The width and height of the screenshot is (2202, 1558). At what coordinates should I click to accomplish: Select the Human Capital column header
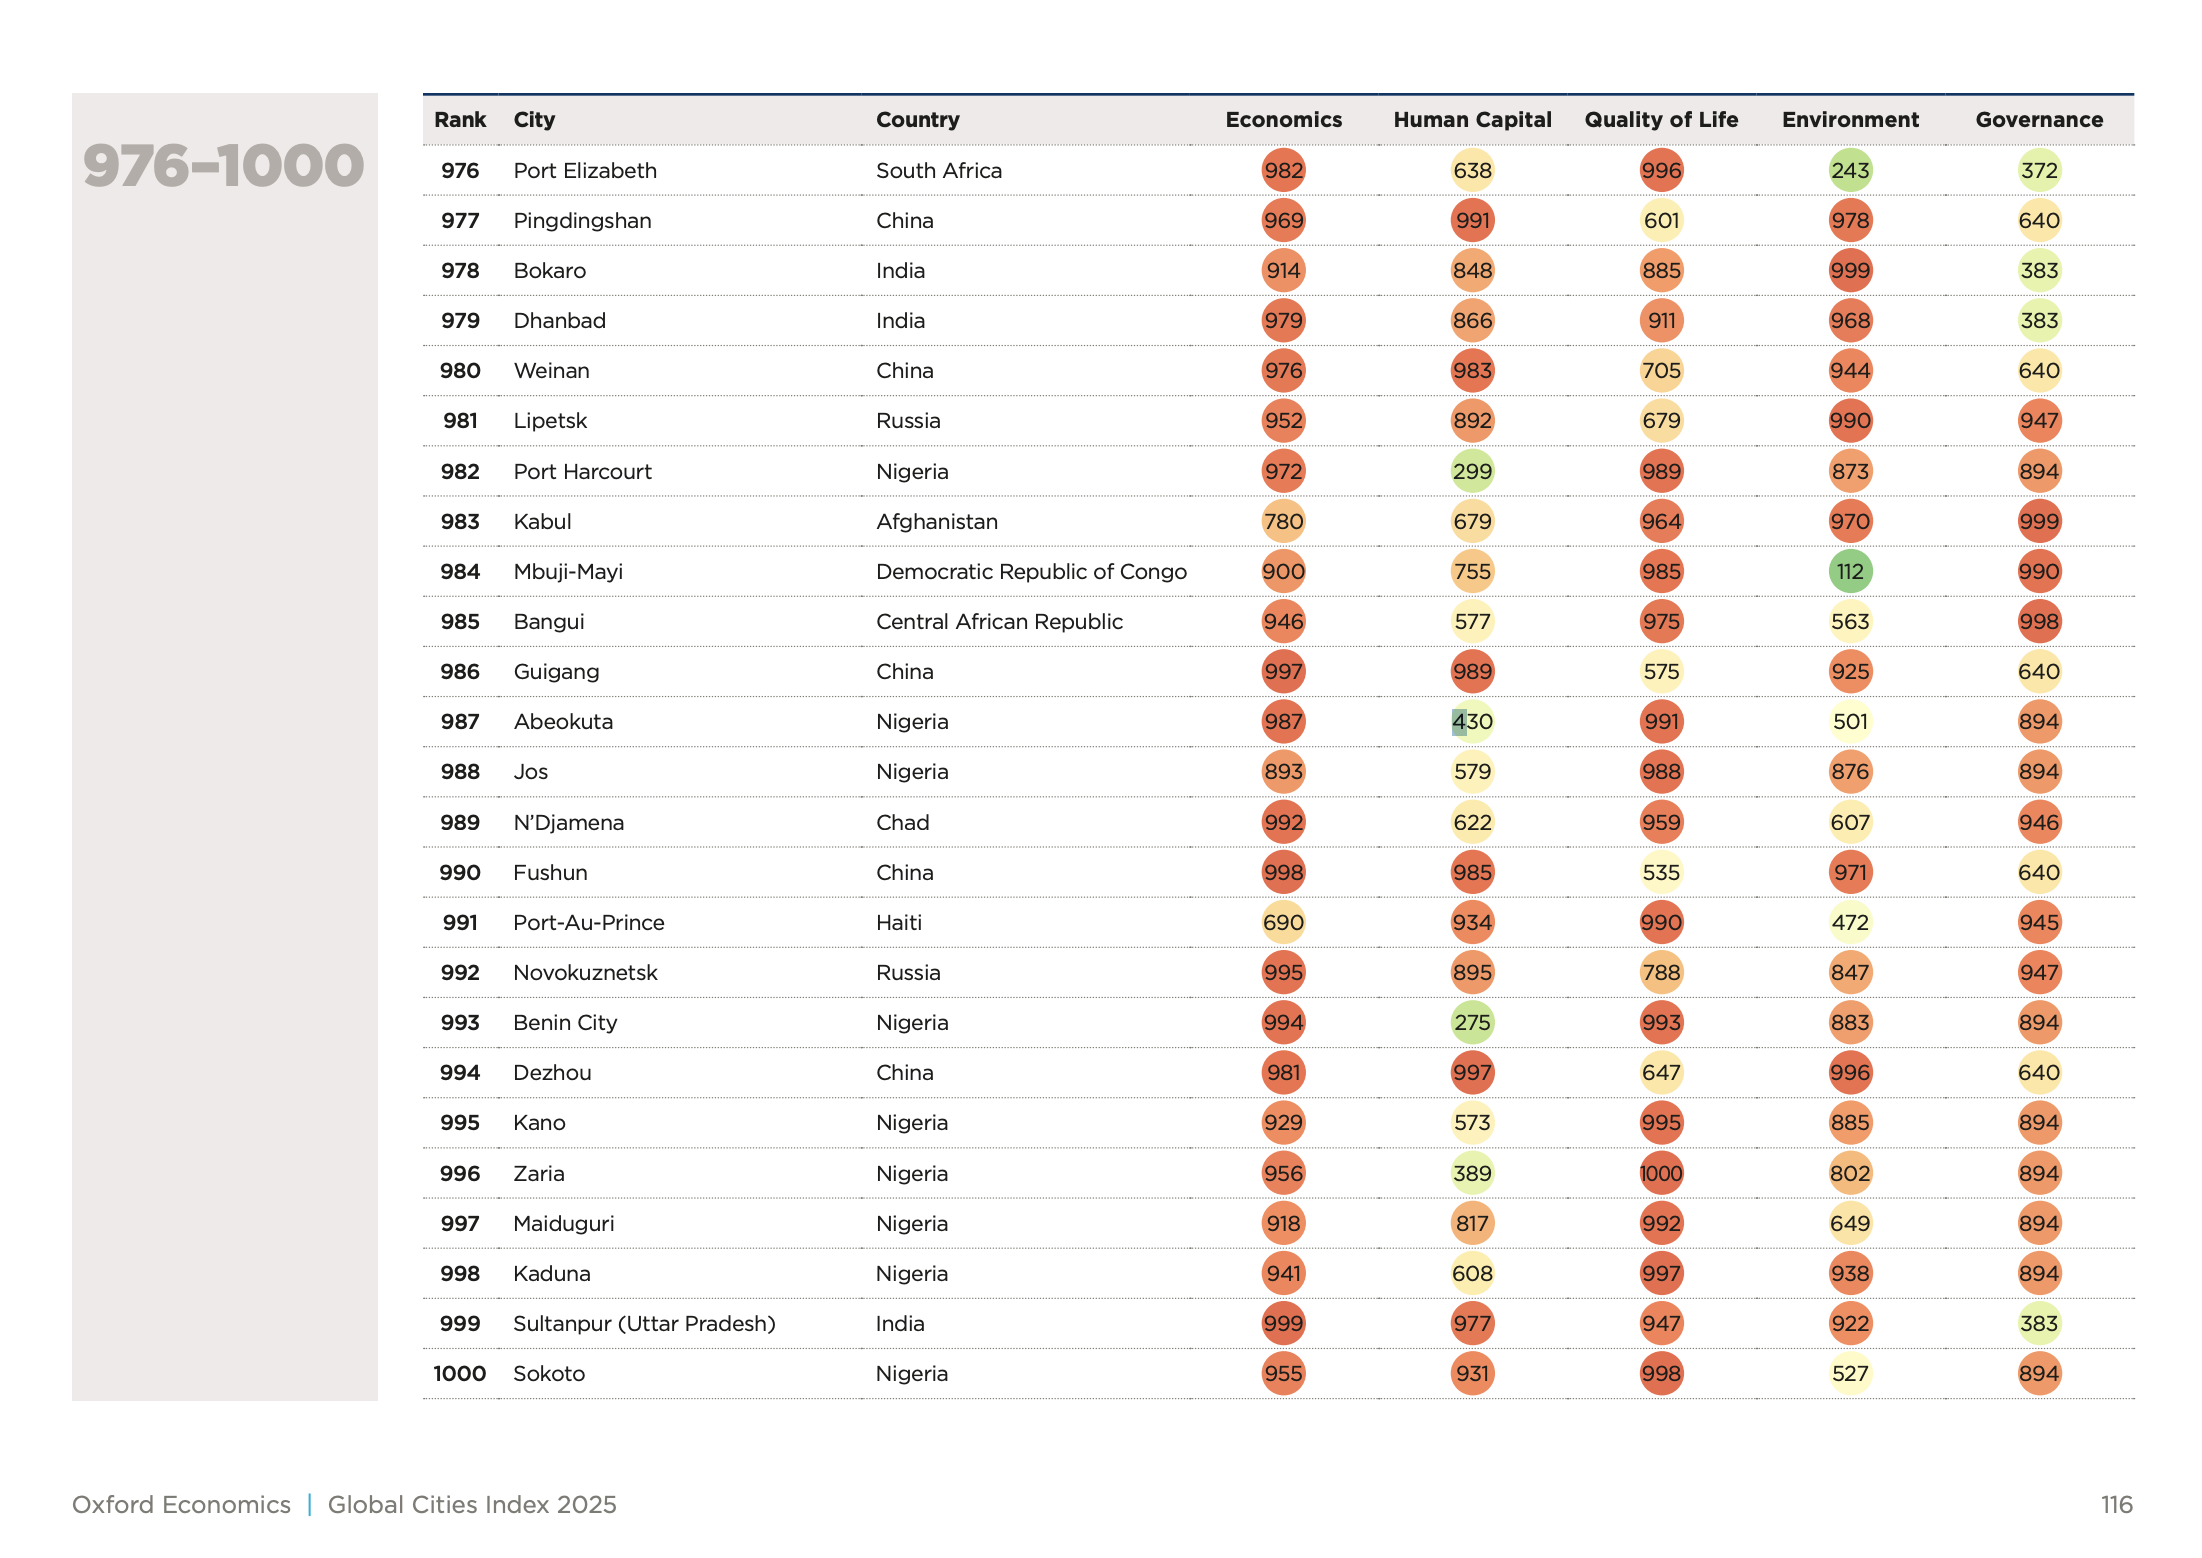1472,120
